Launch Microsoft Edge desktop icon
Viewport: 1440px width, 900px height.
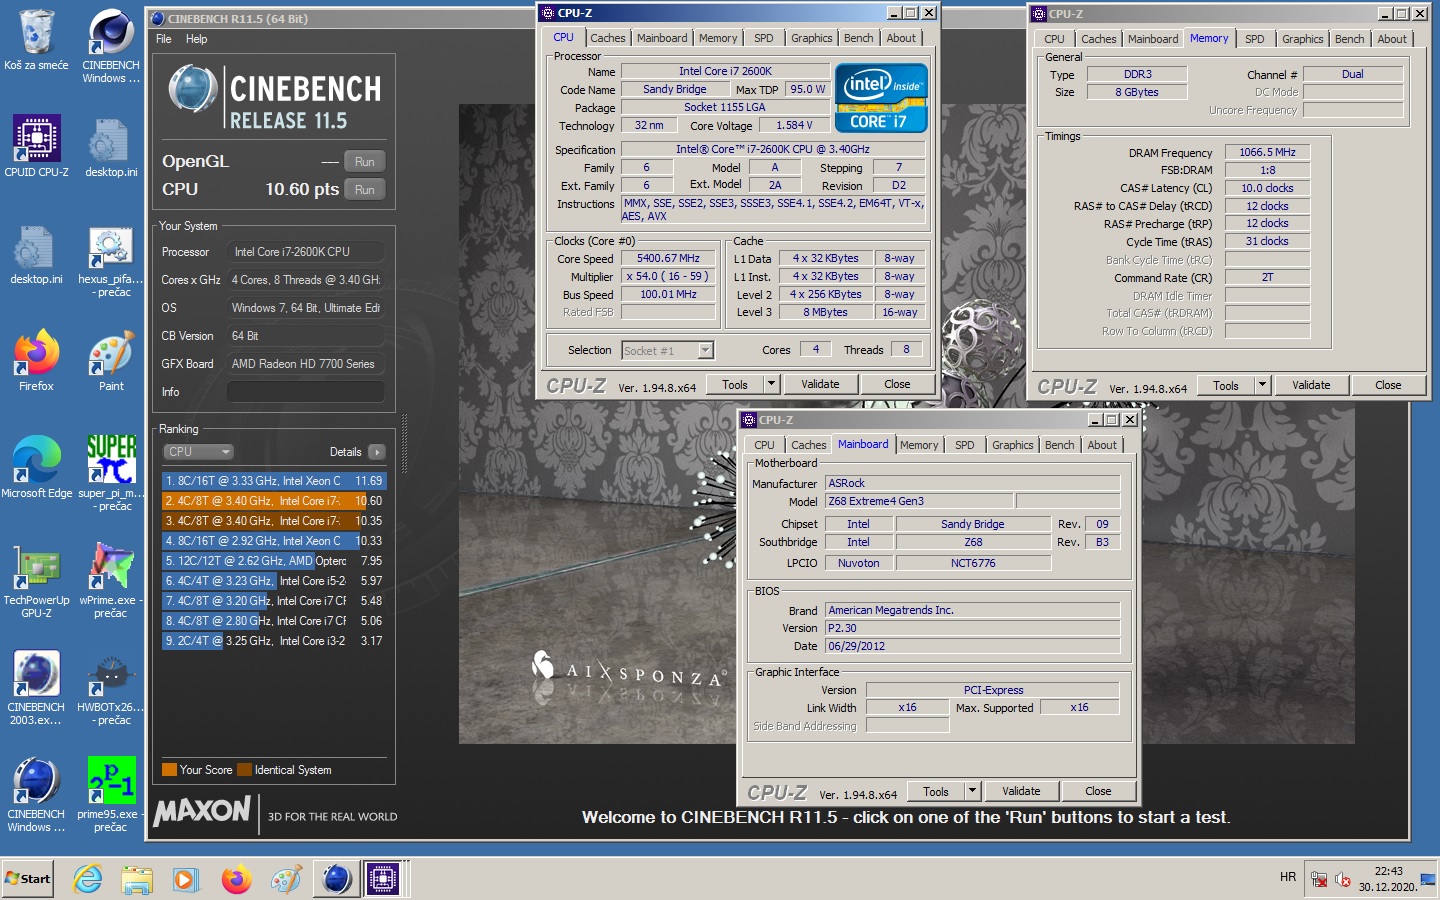coord(36,467)
